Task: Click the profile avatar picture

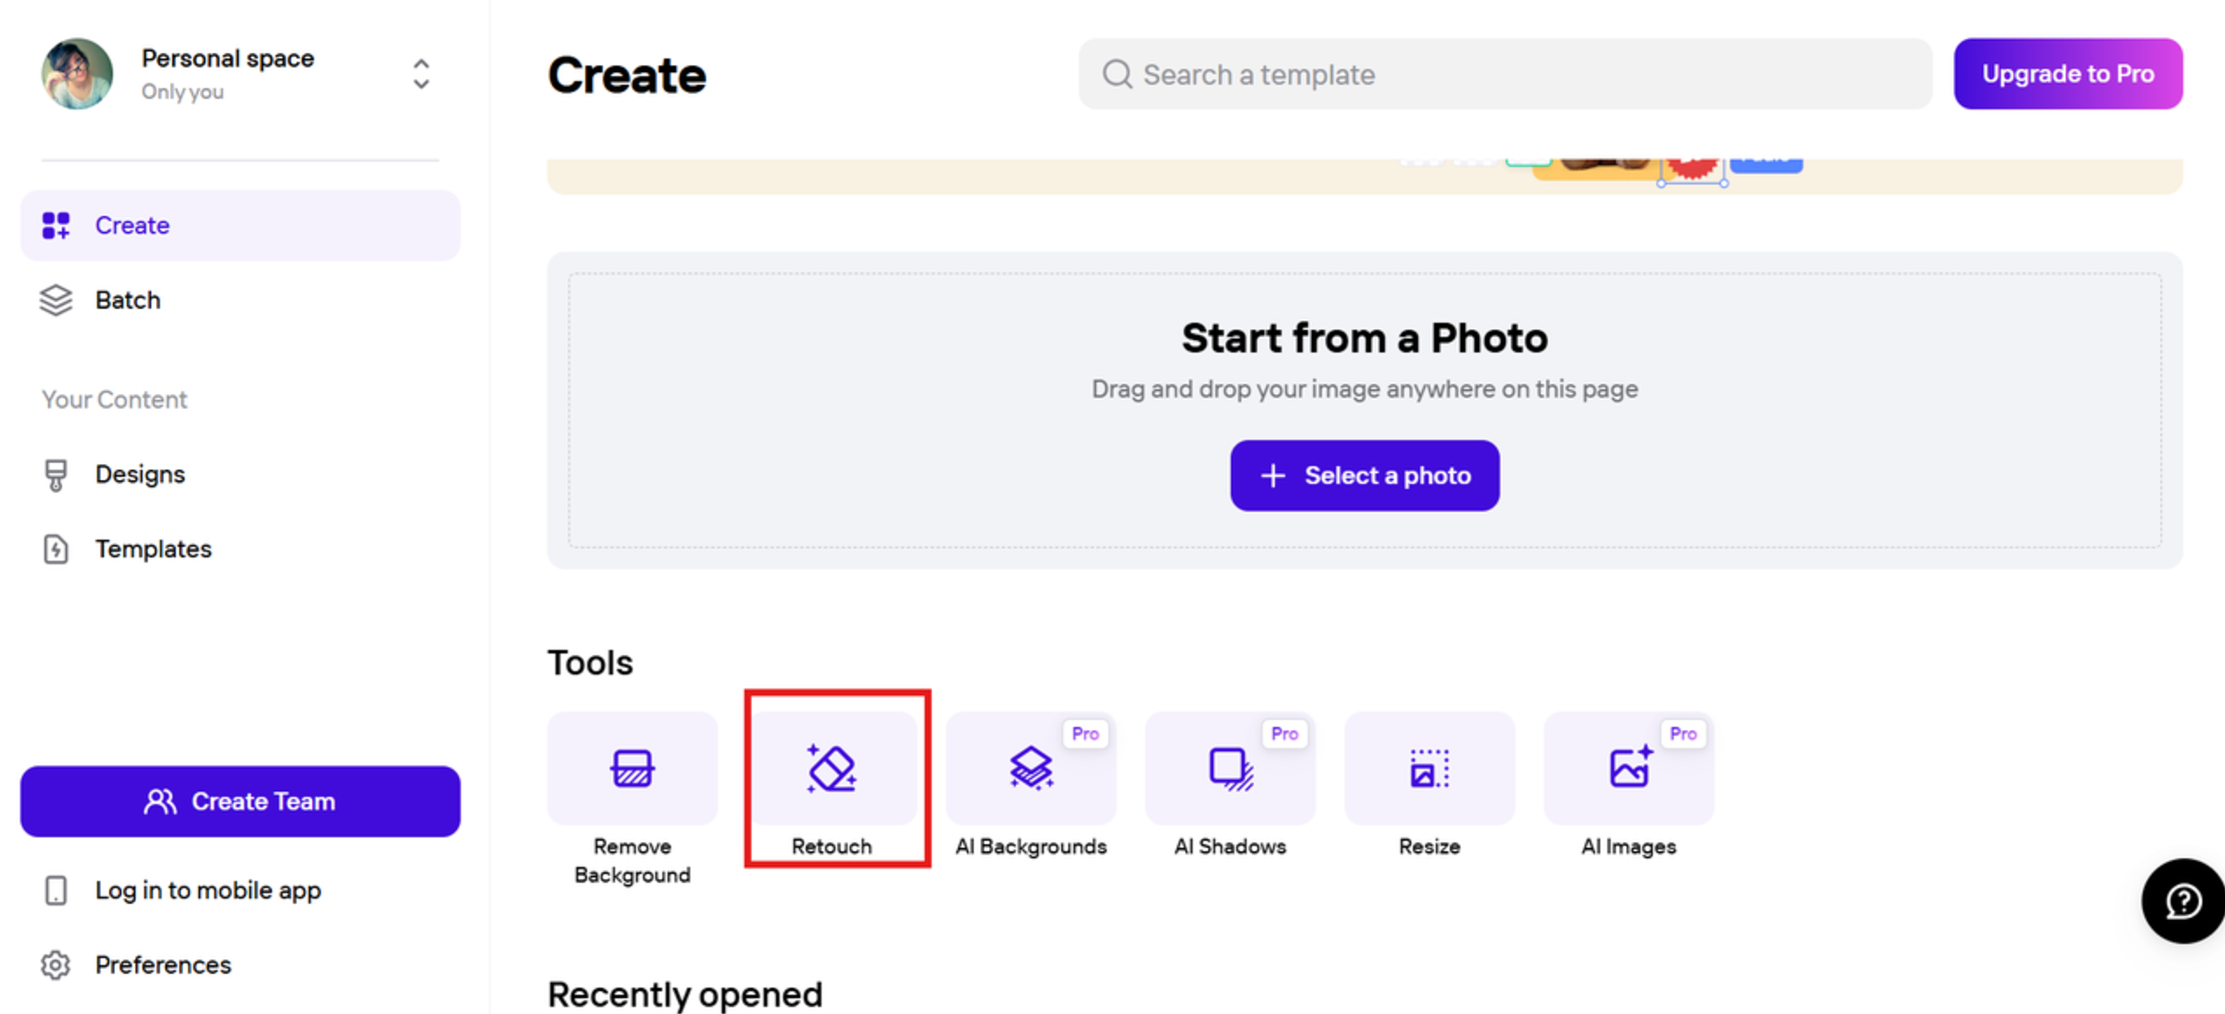Action: (76, 73)
